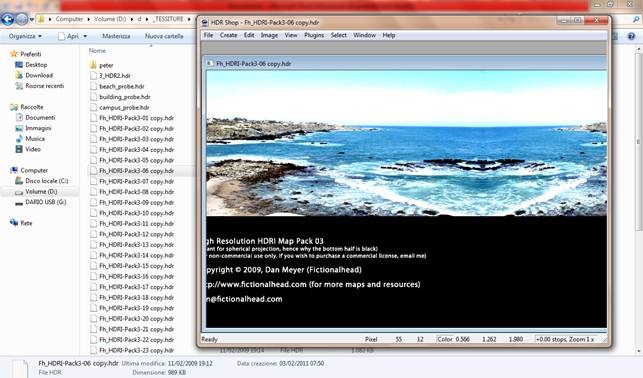Select file Fh_HDRI-Pack3-20 copy.hdr

click(x=137, y=319)
